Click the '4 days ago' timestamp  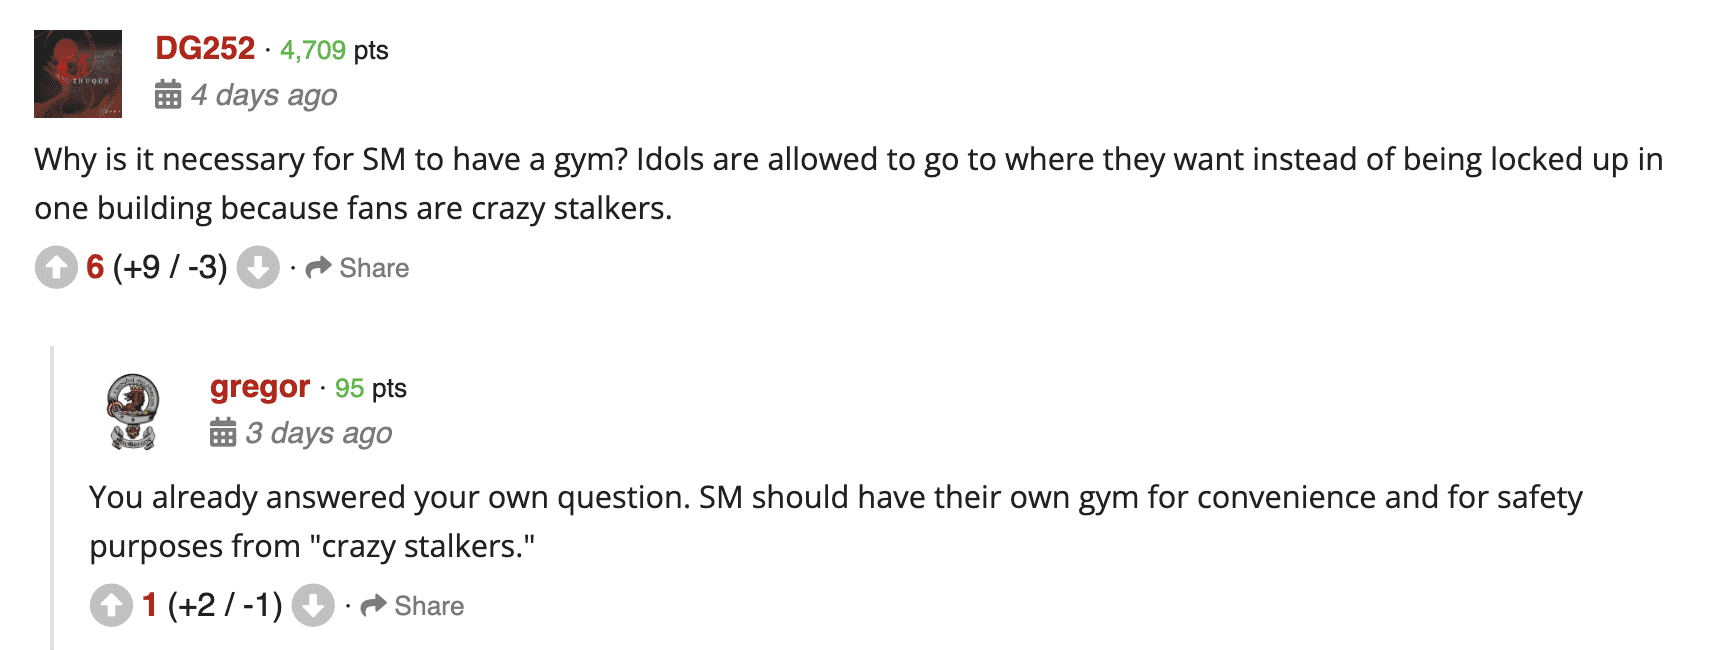coord(264,93)
